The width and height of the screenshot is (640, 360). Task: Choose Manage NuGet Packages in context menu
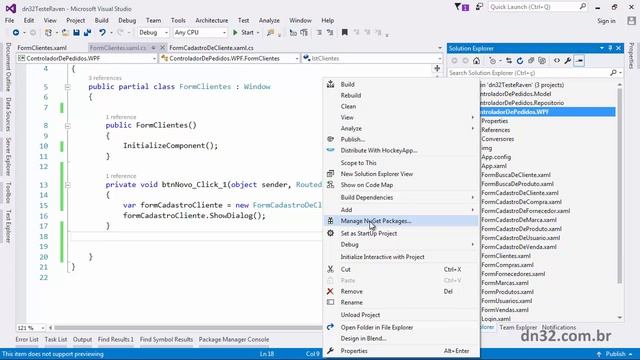click(401, 221)
